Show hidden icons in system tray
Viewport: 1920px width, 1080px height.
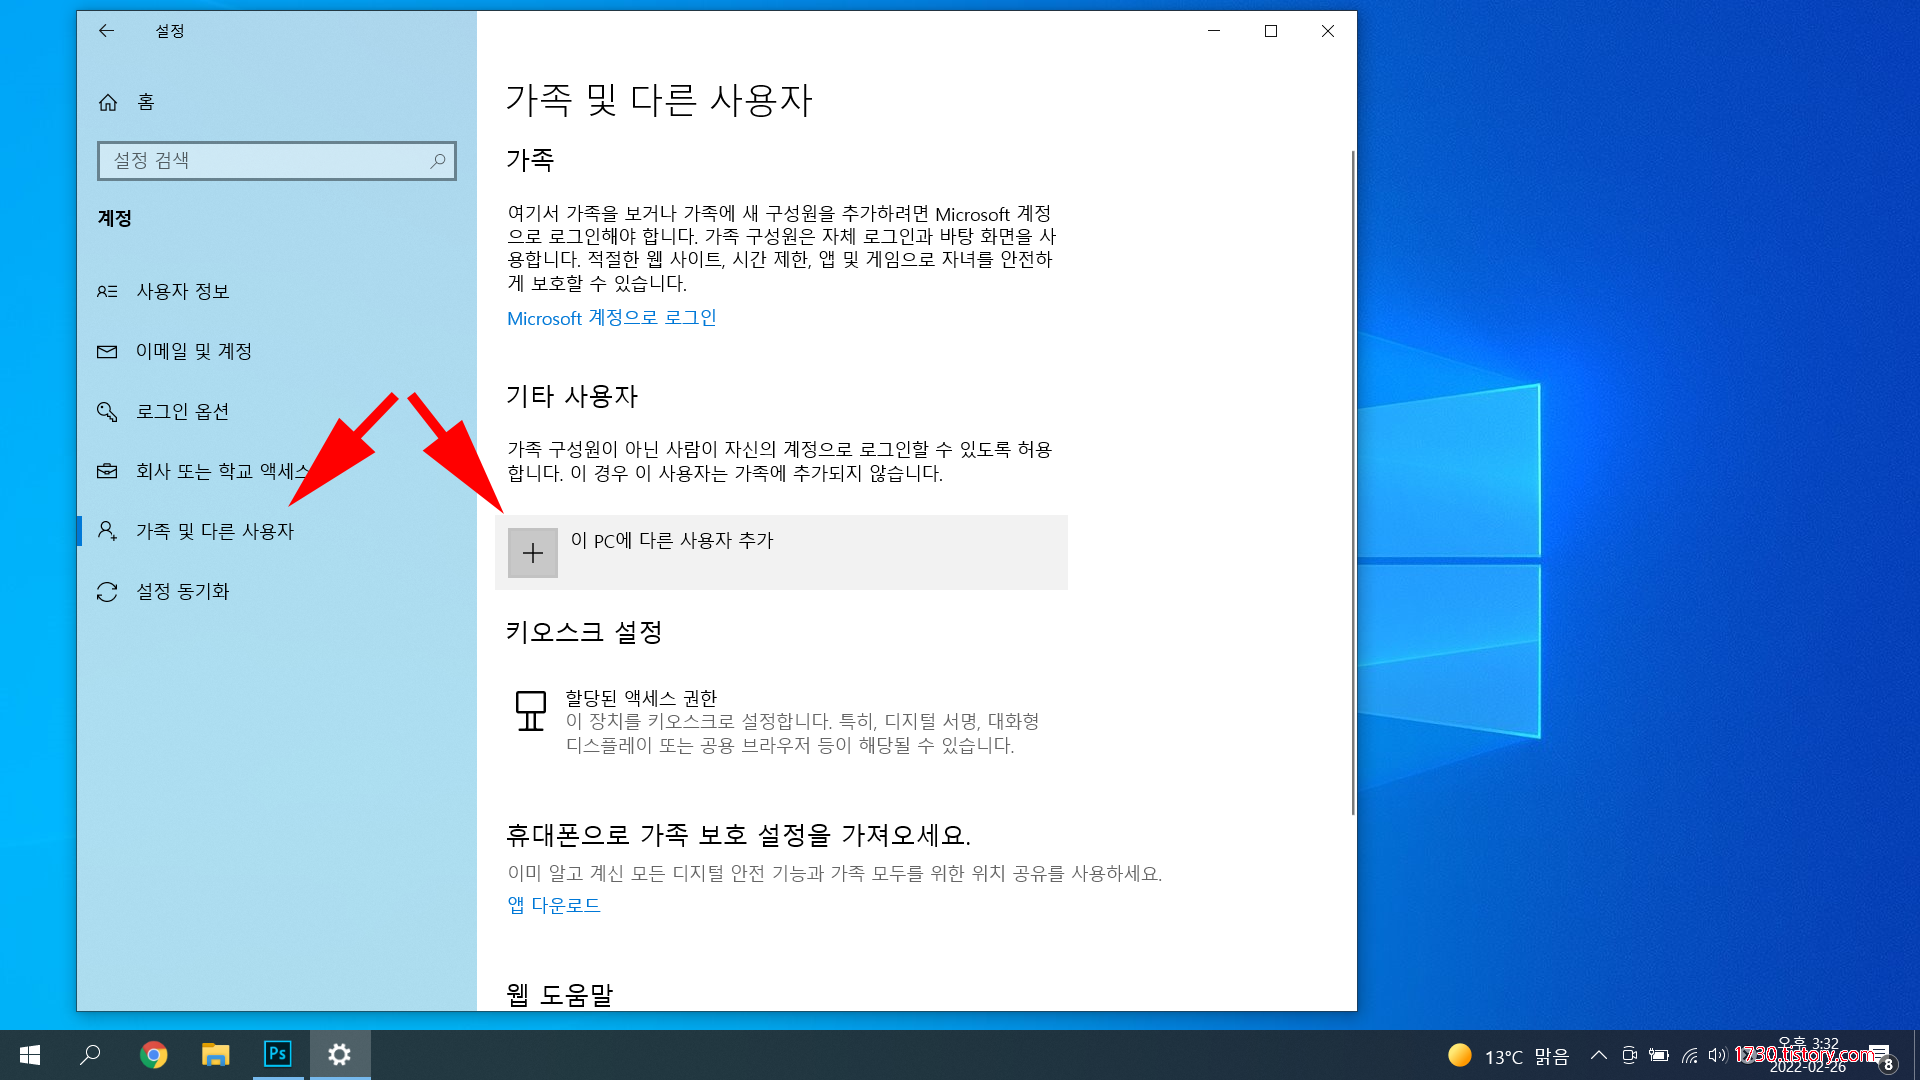pos(1598,1055)
